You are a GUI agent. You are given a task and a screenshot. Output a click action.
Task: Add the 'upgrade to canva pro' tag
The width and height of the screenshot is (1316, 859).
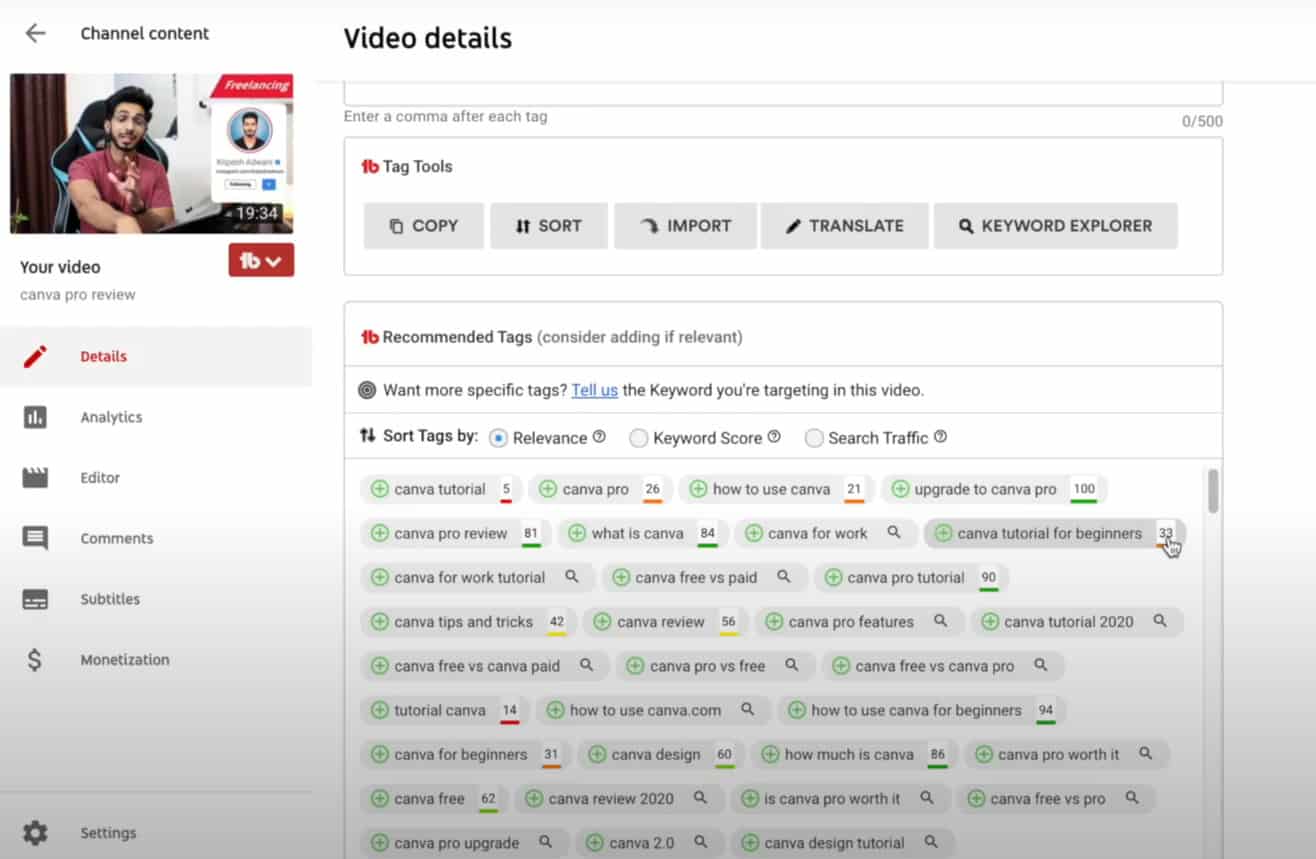[900, 489]
